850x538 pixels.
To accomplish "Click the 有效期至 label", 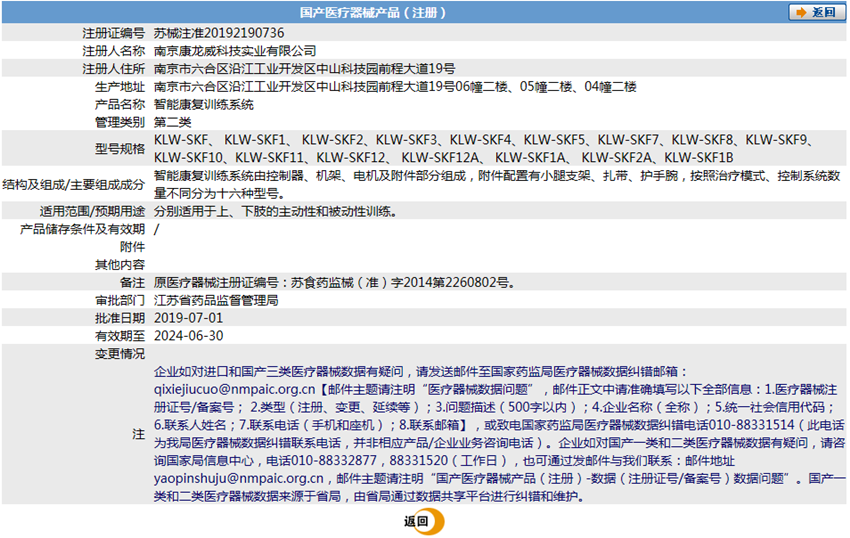I will click(120, 336).
